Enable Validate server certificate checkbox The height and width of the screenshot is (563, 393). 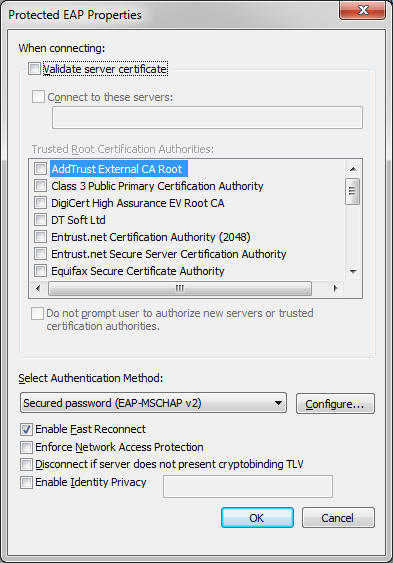pyautogui.click(x=34, y=69)
